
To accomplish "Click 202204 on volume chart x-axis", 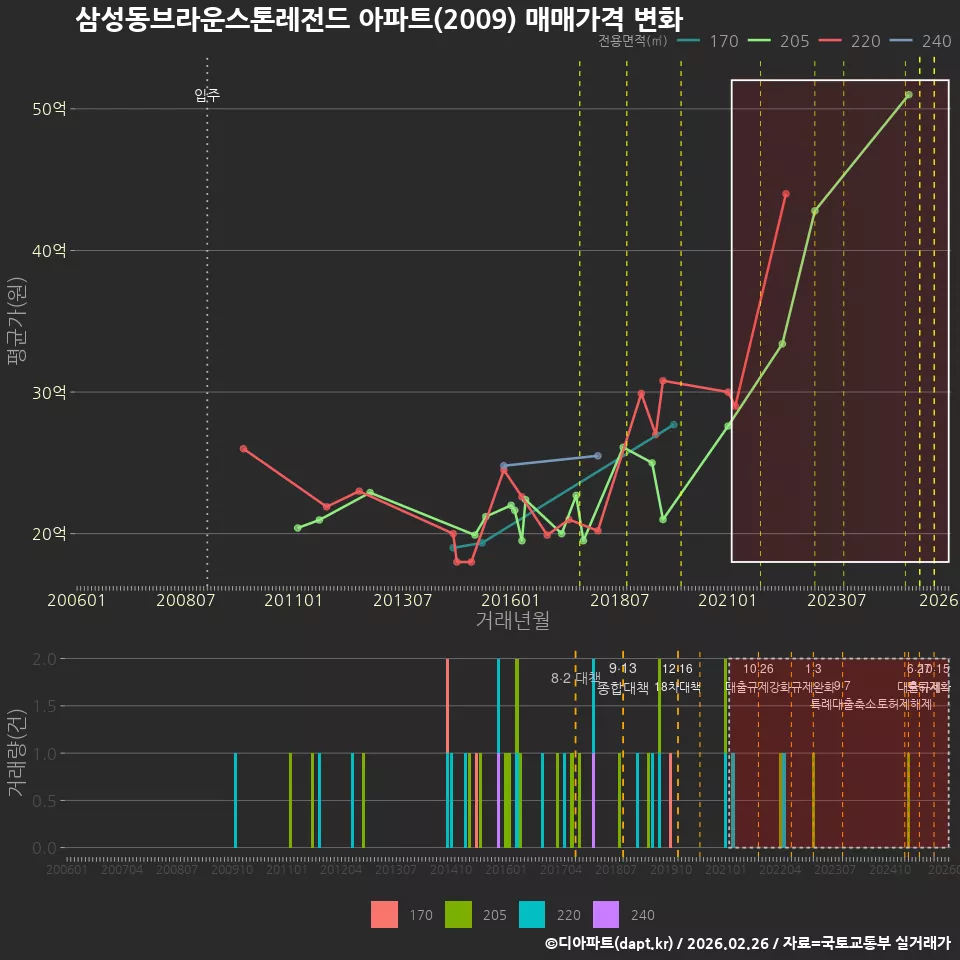I will tap(780, 869).
